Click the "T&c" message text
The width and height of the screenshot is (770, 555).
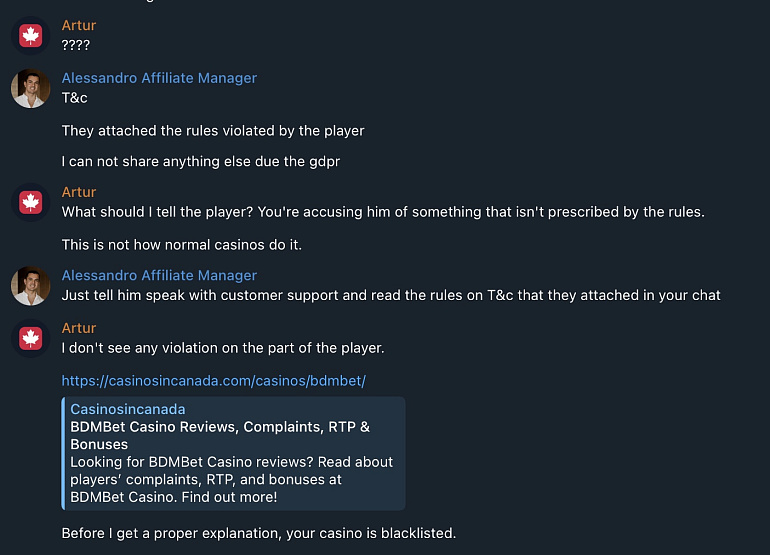74,98
